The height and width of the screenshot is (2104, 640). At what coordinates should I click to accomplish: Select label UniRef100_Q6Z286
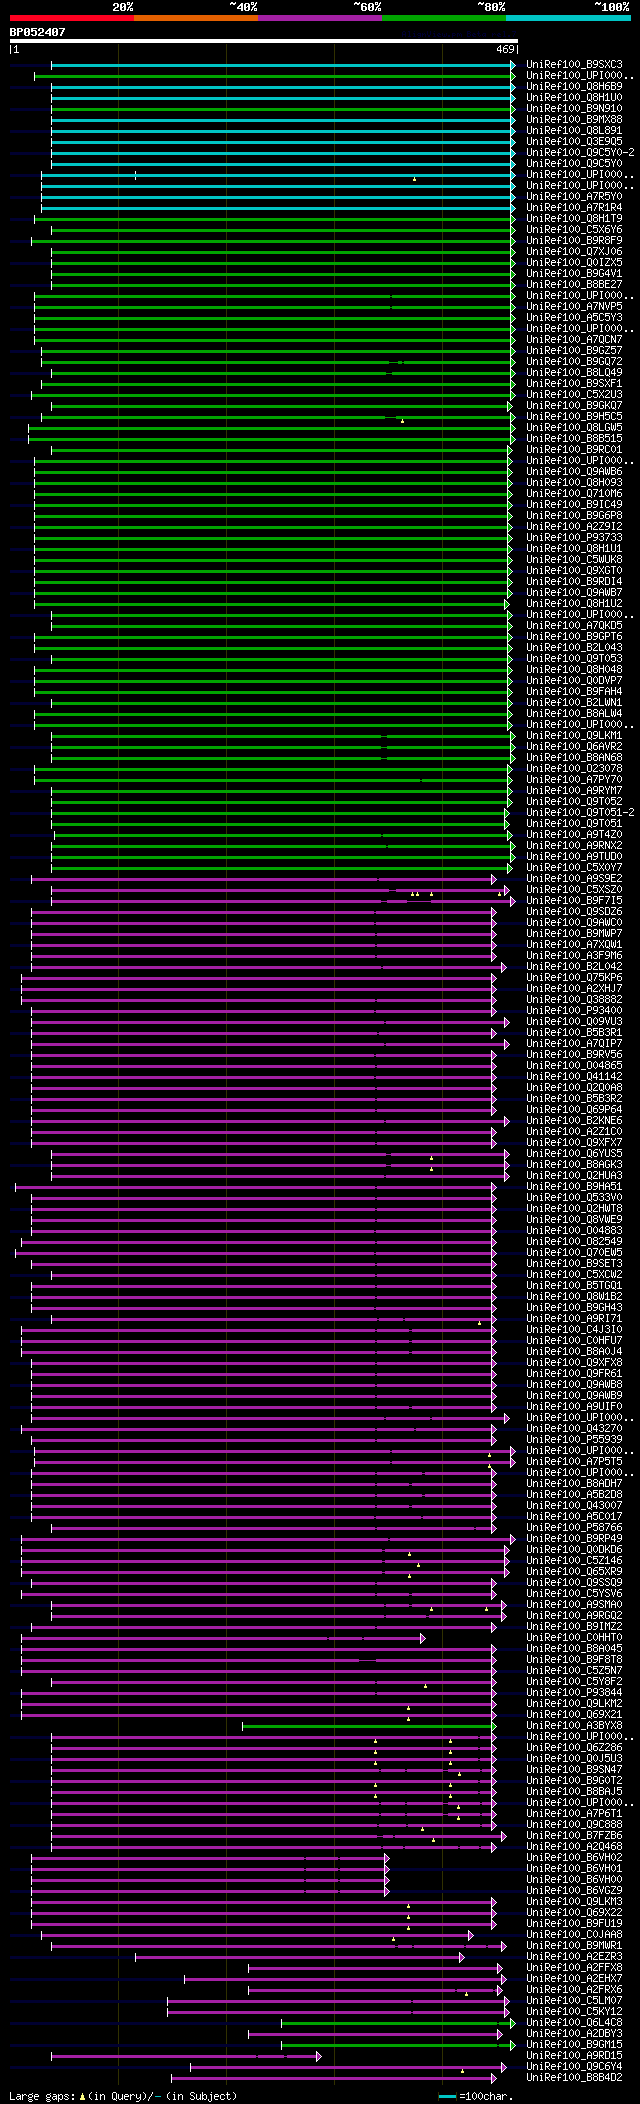click(574, 1748)
